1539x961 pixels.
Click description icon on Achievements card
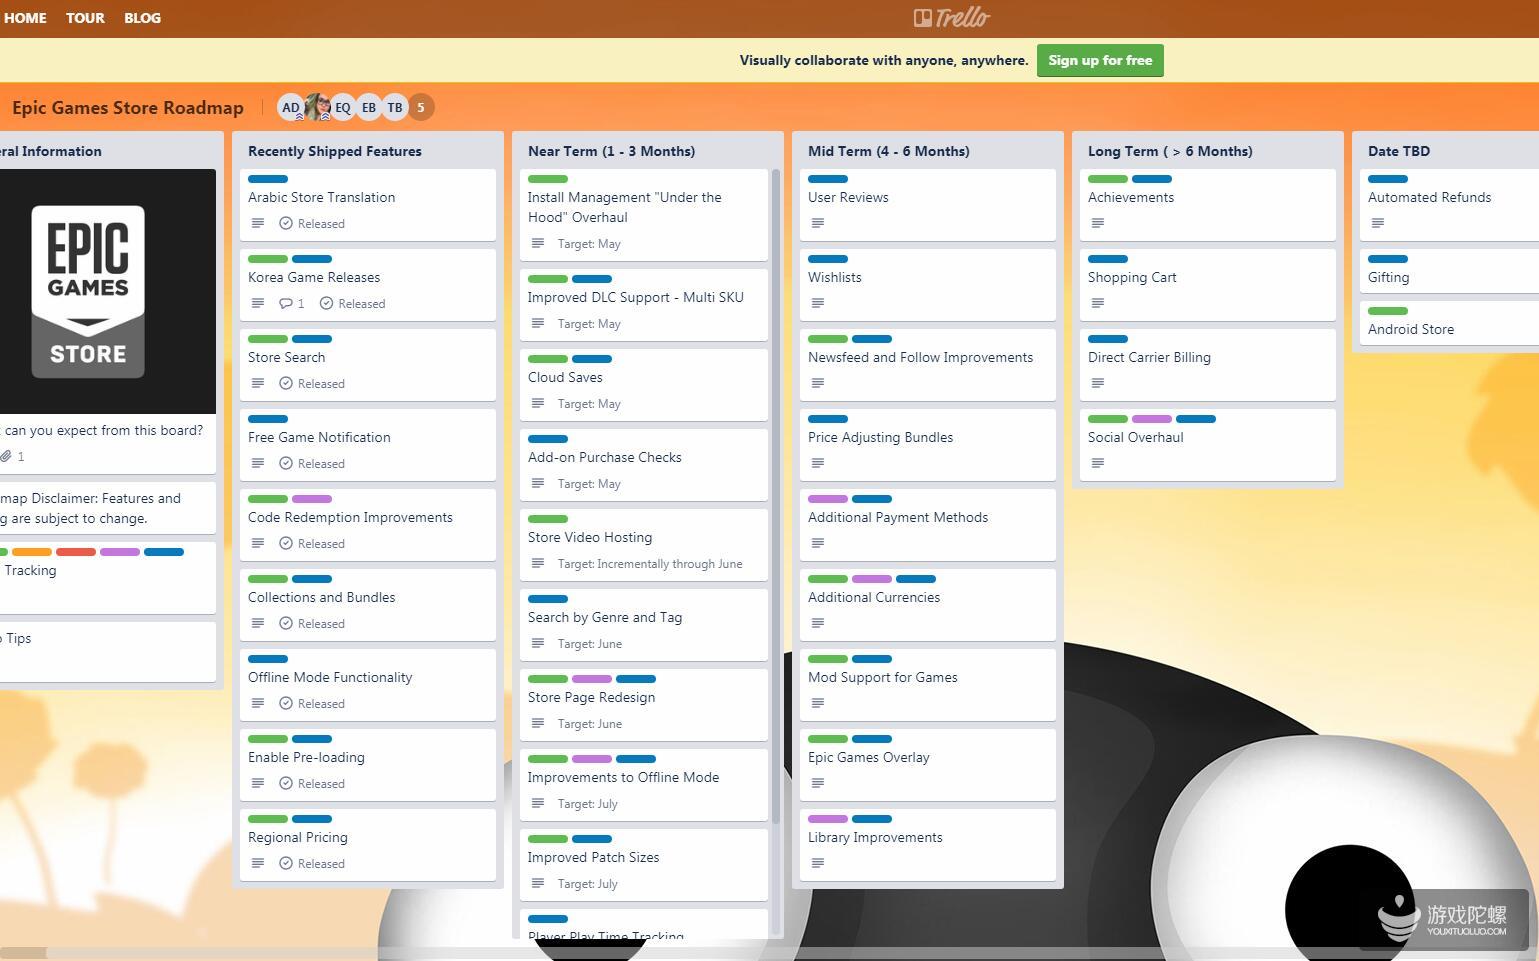(1098, 223)
